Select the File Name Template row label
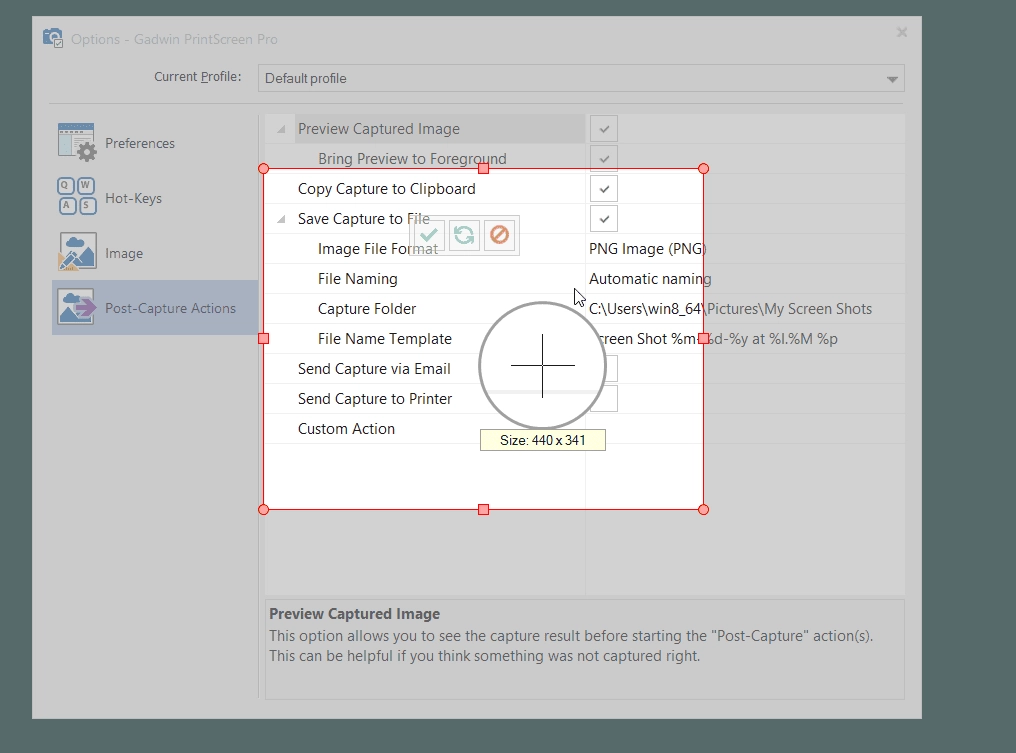1016x753 pixels. 385,339
